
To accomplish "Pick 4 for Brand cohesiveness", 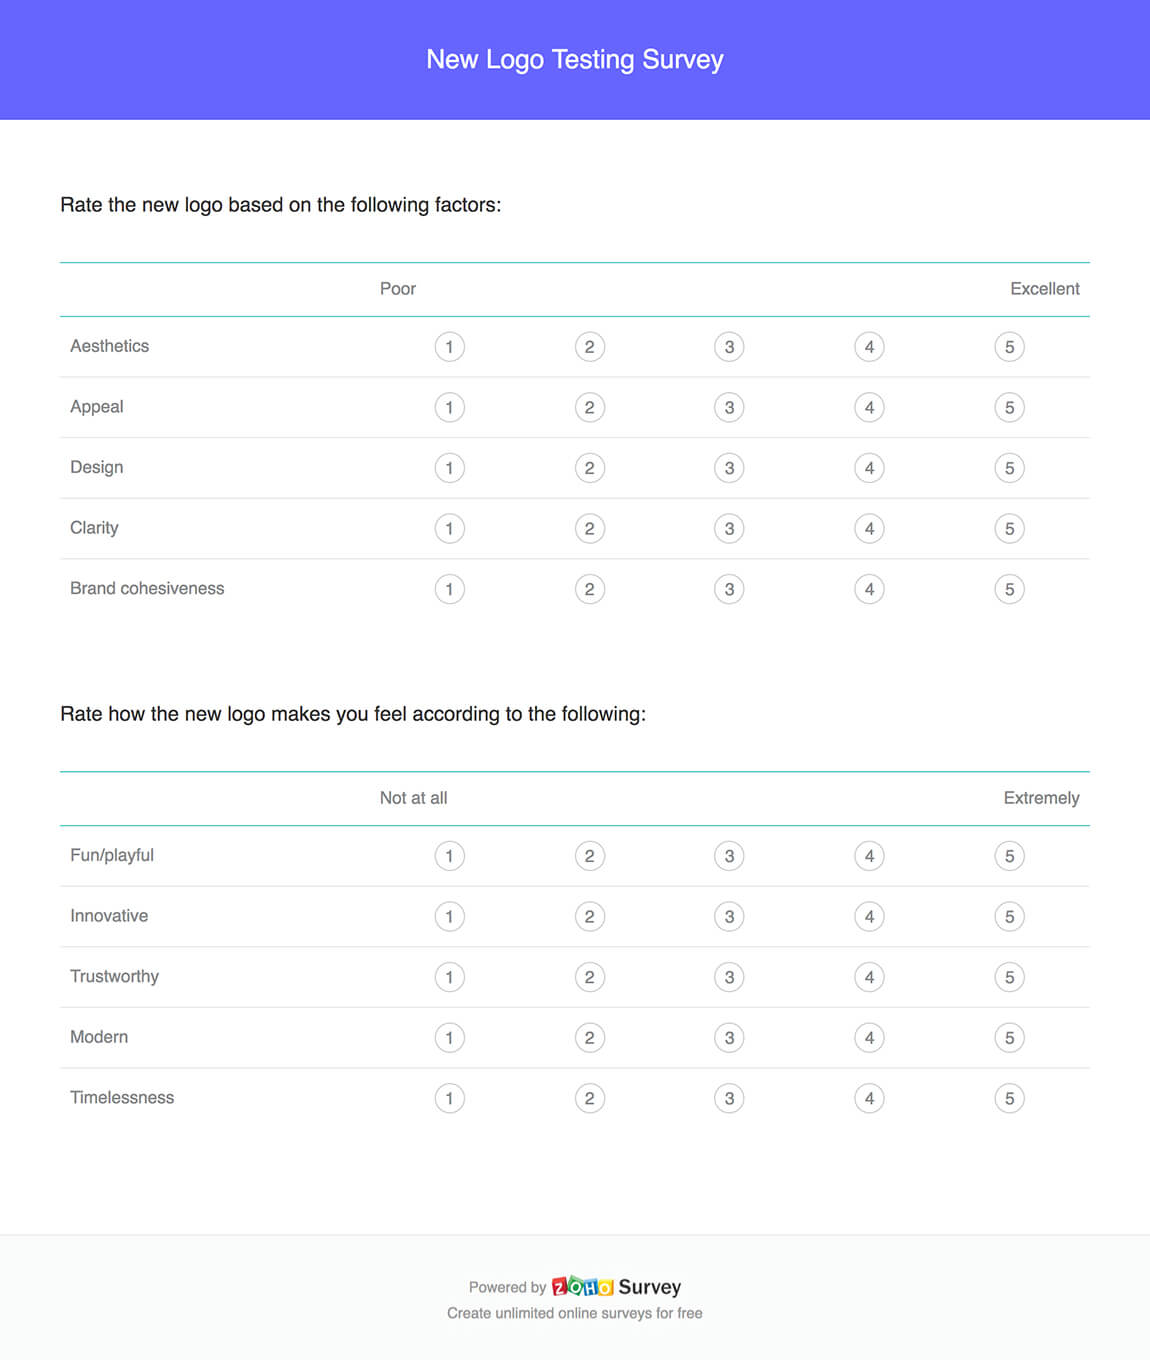I will point(869,589).
